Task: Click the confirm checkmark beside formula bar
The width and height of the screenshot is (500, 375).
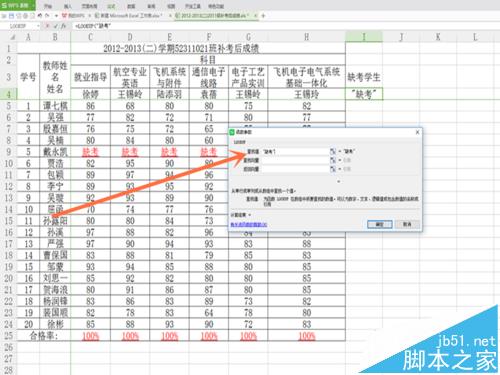Action: click(55, 26)
